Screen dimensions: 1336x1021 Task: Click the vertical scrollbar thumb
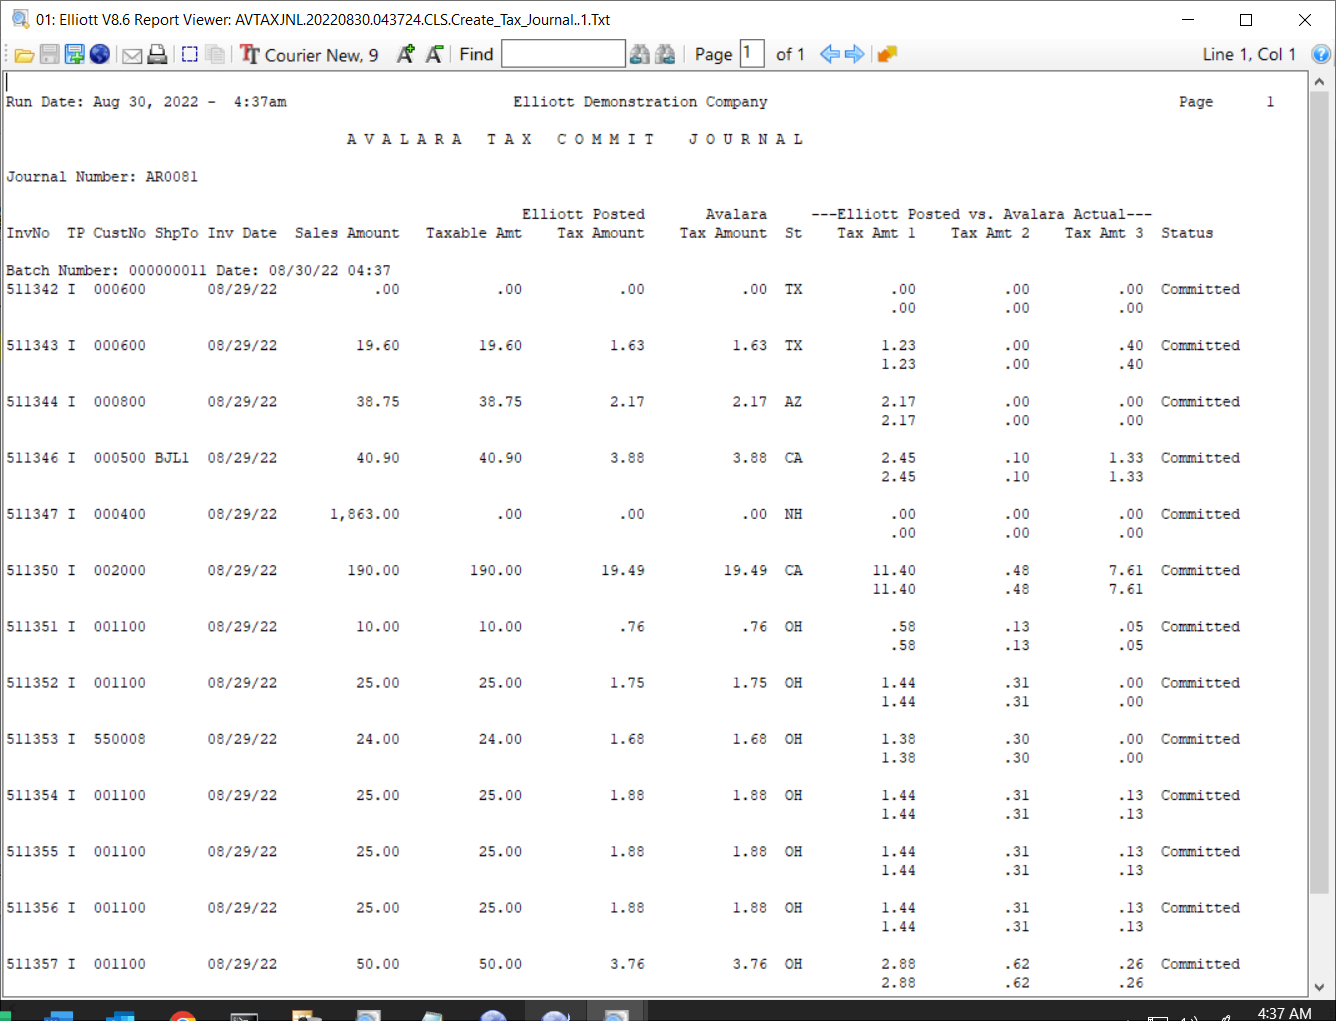click(x=1319, y=494)
